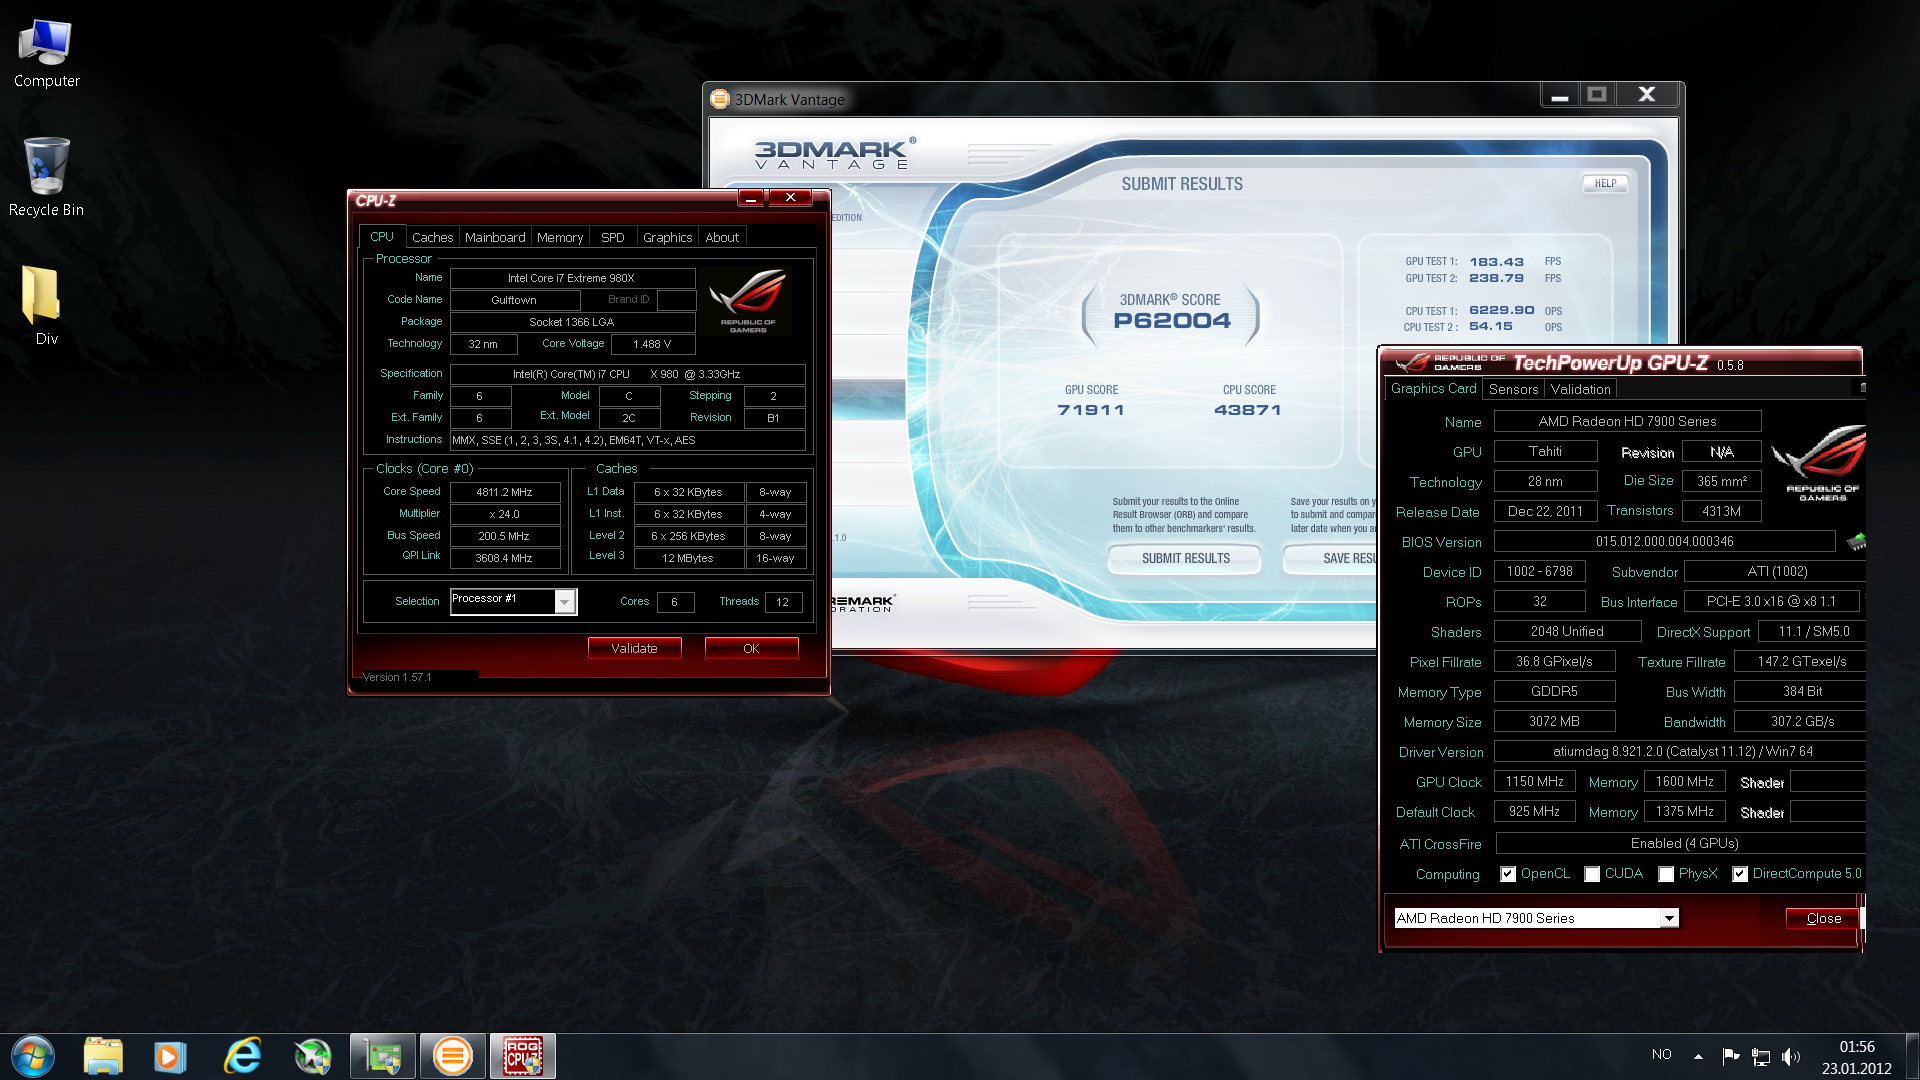1920x1080 pixels.
Task: Click the Validate button in CPU-Z
Action: [635, 648]
